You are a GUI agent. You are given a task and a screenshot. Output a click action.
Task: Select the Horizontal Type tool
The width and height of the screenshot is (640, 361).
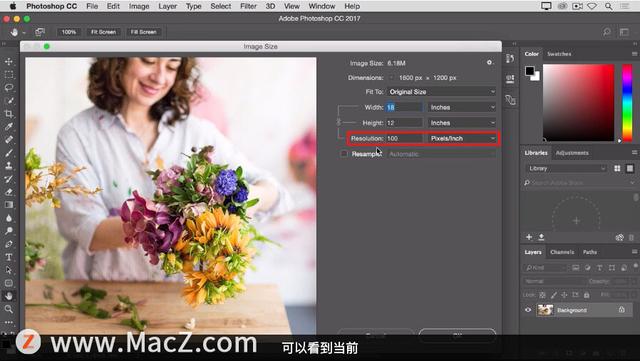point(9,257)
